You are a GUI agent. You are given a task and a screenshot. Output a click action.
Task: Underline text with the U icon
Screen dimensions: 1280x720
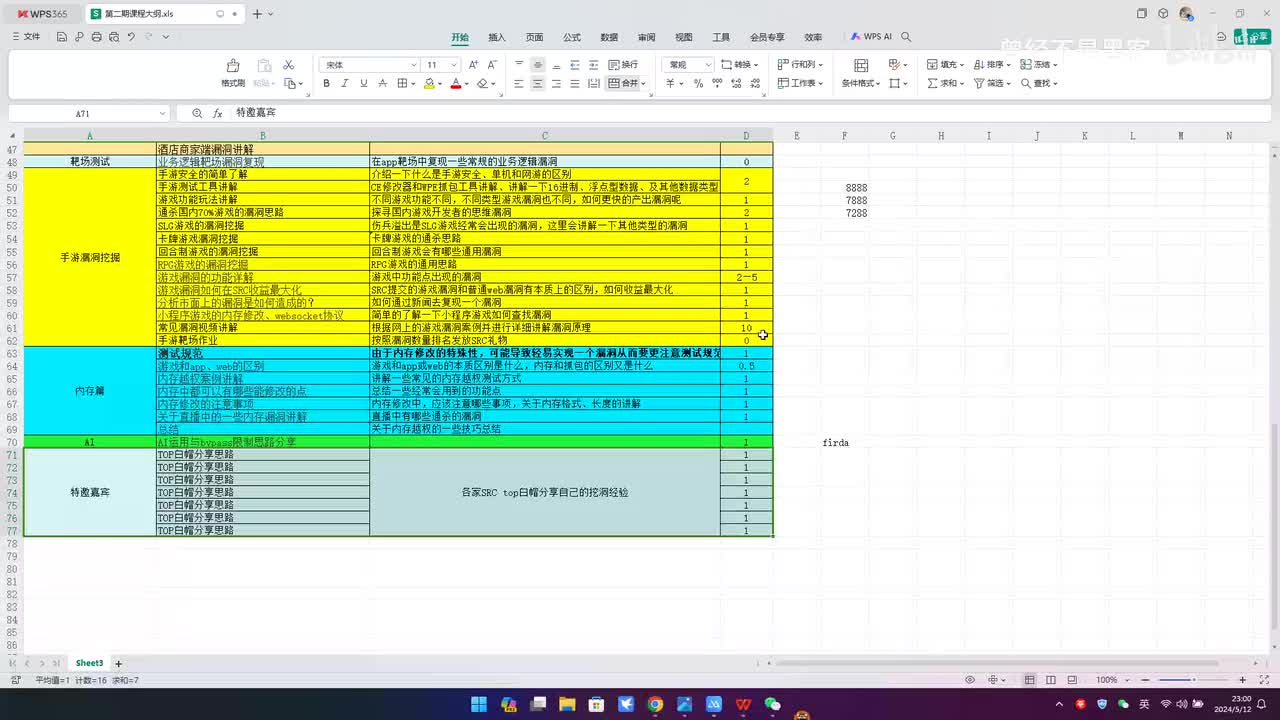point(363,83)
